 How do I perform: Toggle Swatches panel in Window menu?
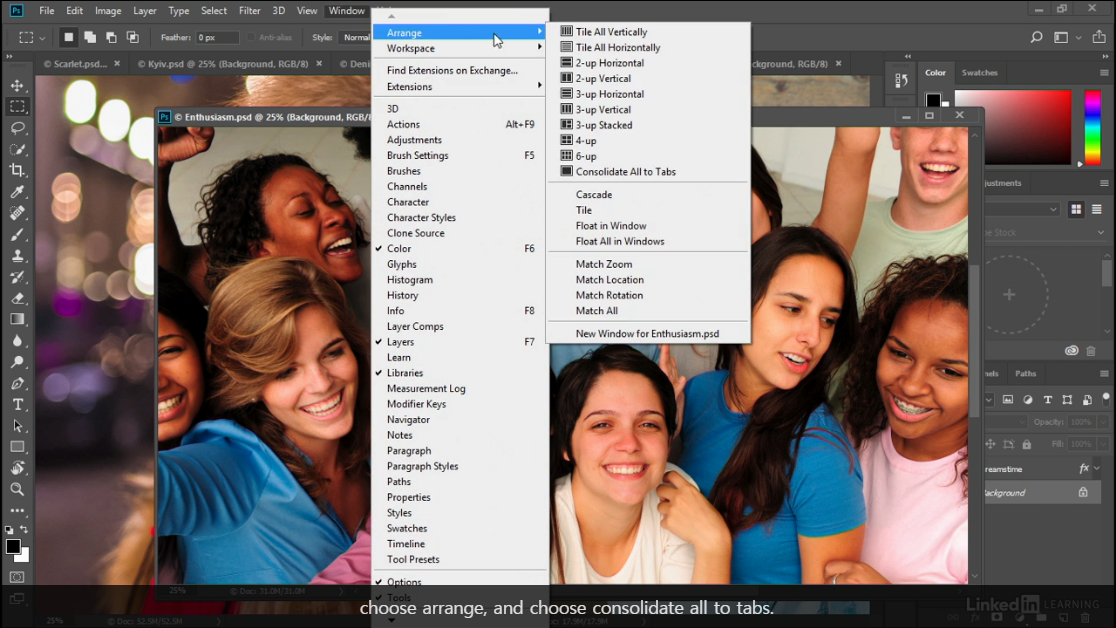[x=460, y=528]
